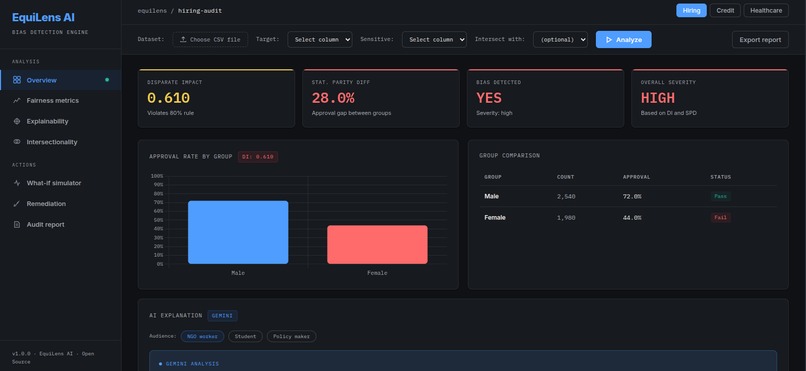
Task: Select Student audience option
Action: tap(245, 337)
